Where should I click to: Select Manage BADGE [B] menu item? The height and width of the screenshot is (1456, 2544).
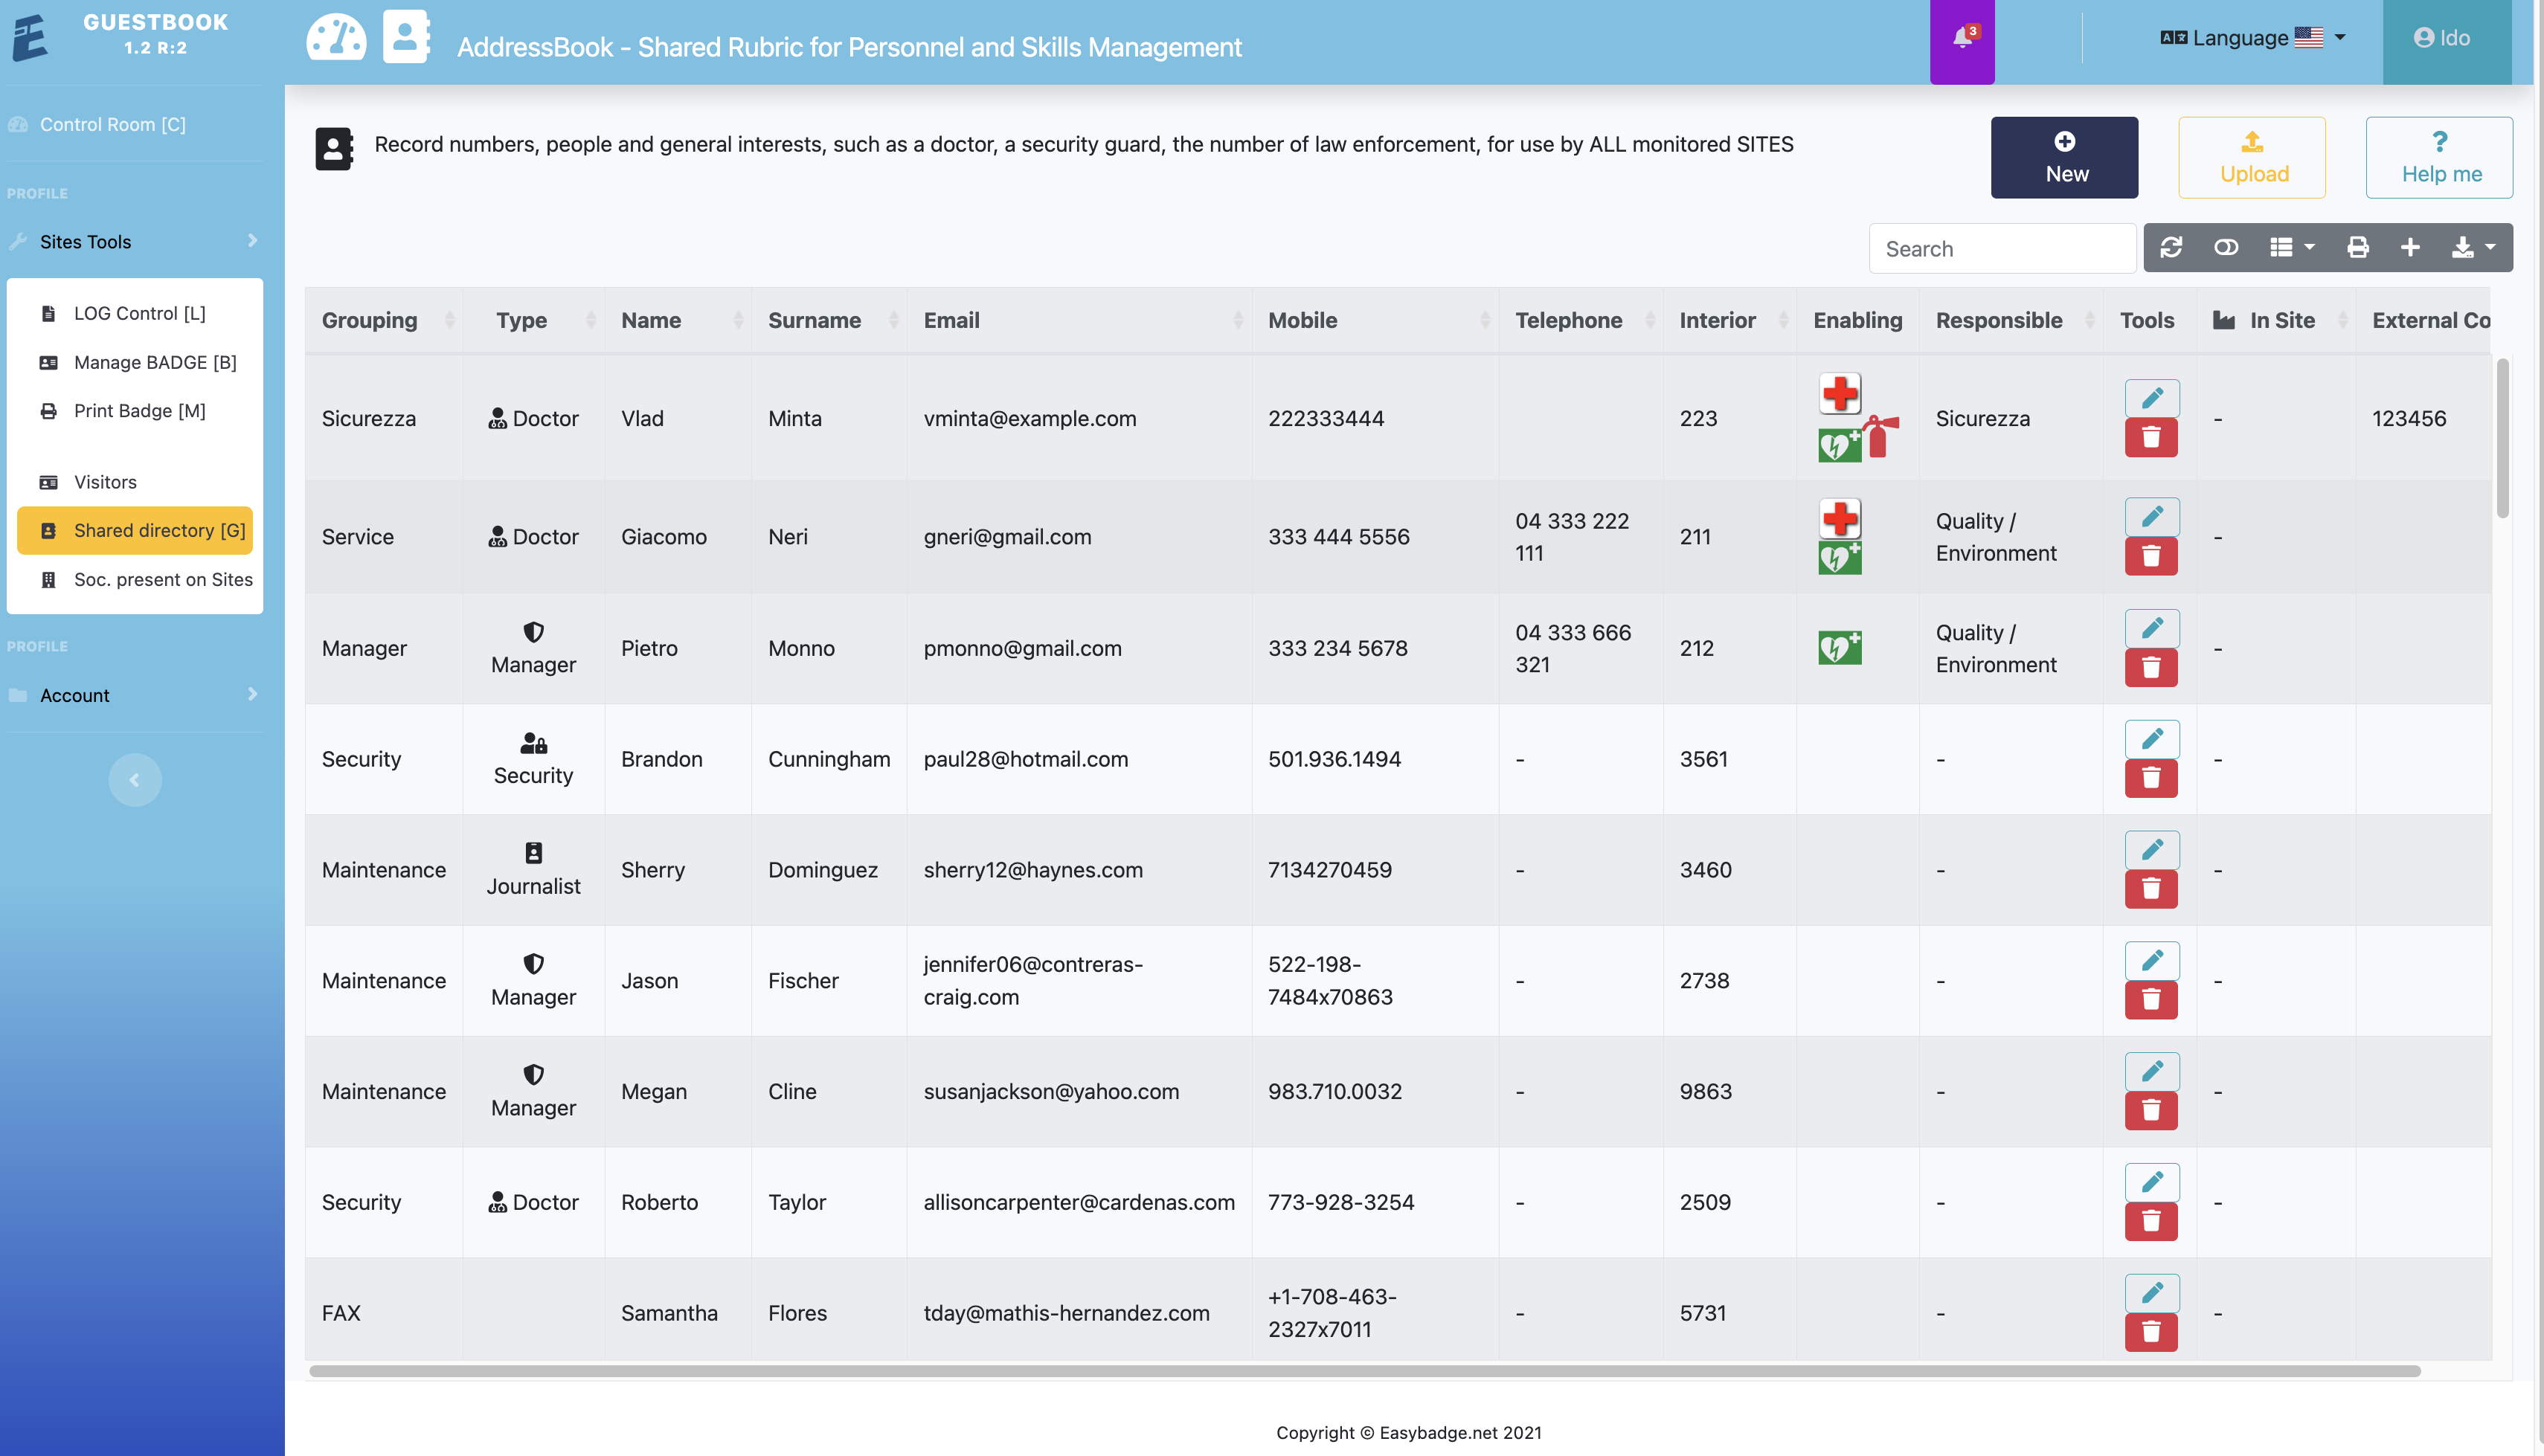tap(155, 362)
